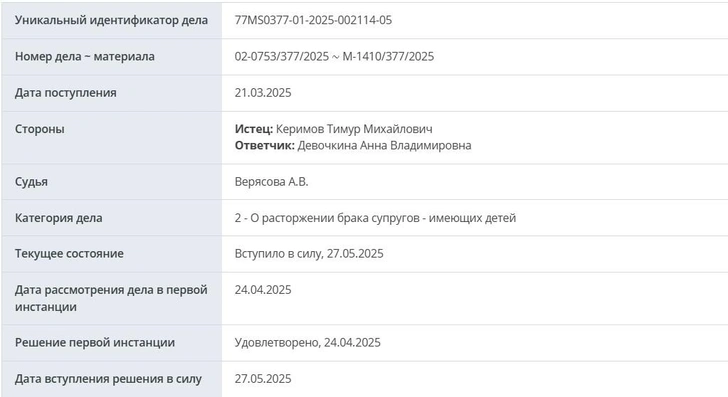Click the case category value about divorce

[x=375, y=218]
